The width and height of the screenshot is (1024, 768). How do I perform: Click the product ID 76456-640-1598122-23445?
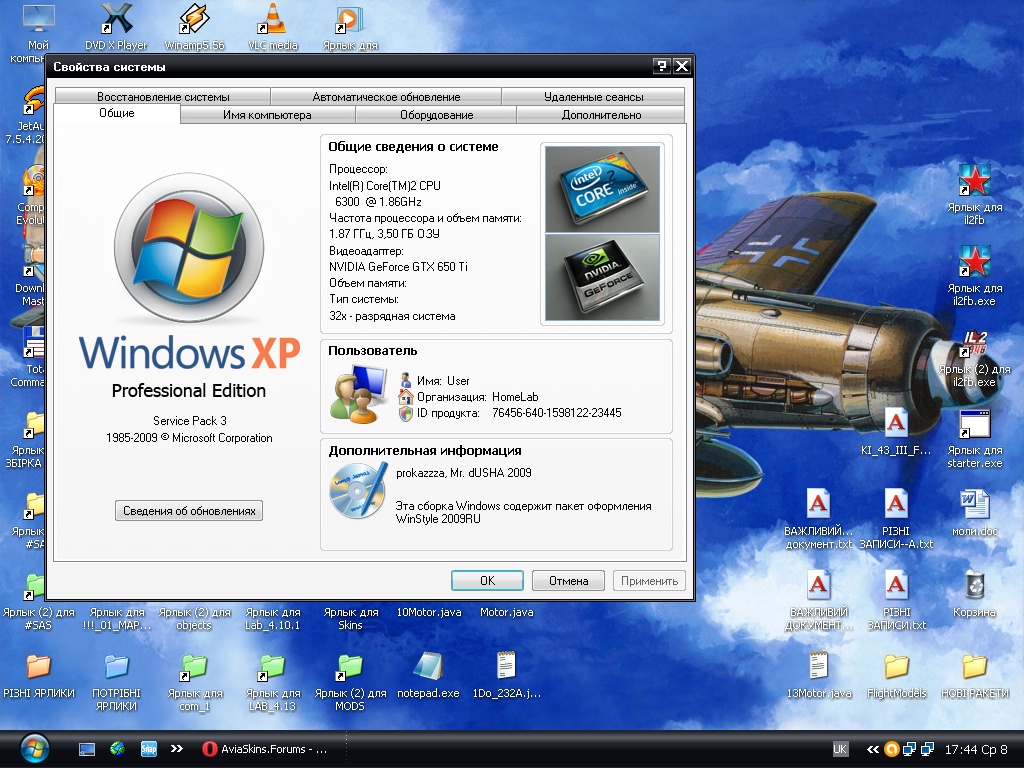556,413
